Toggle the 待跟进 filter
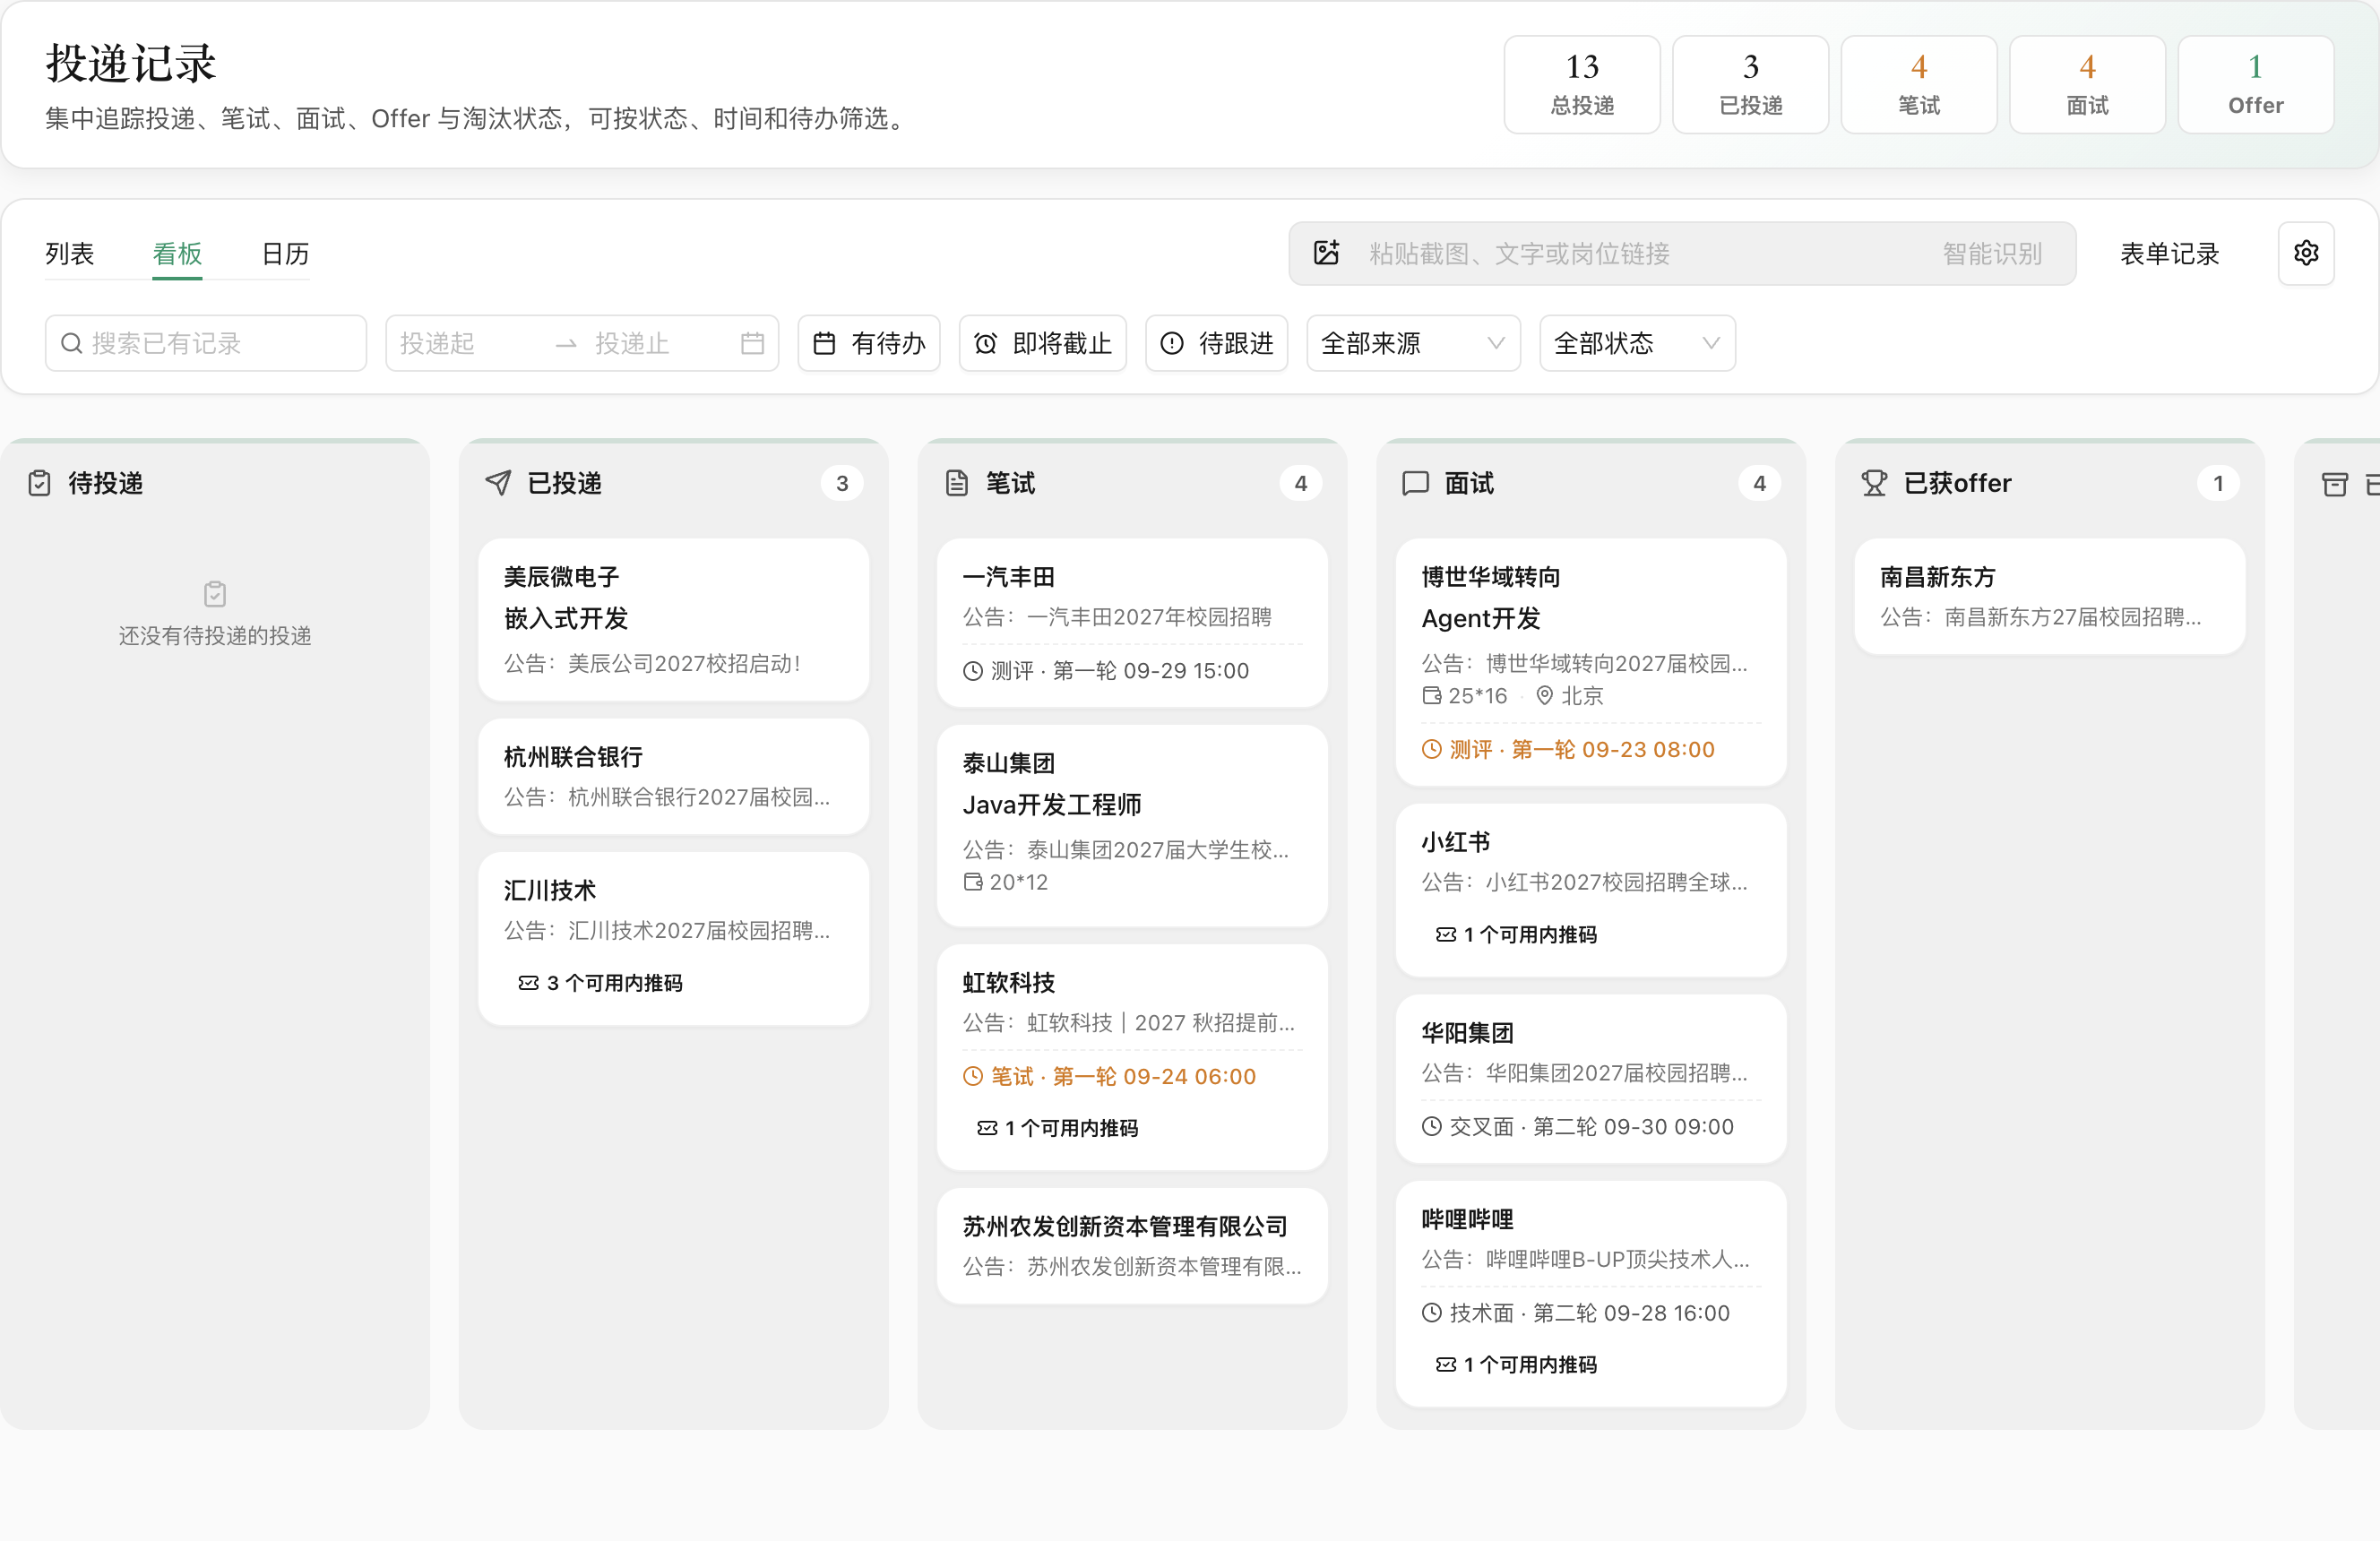The image size is (2380, 1541). (x=1216, y=343)
